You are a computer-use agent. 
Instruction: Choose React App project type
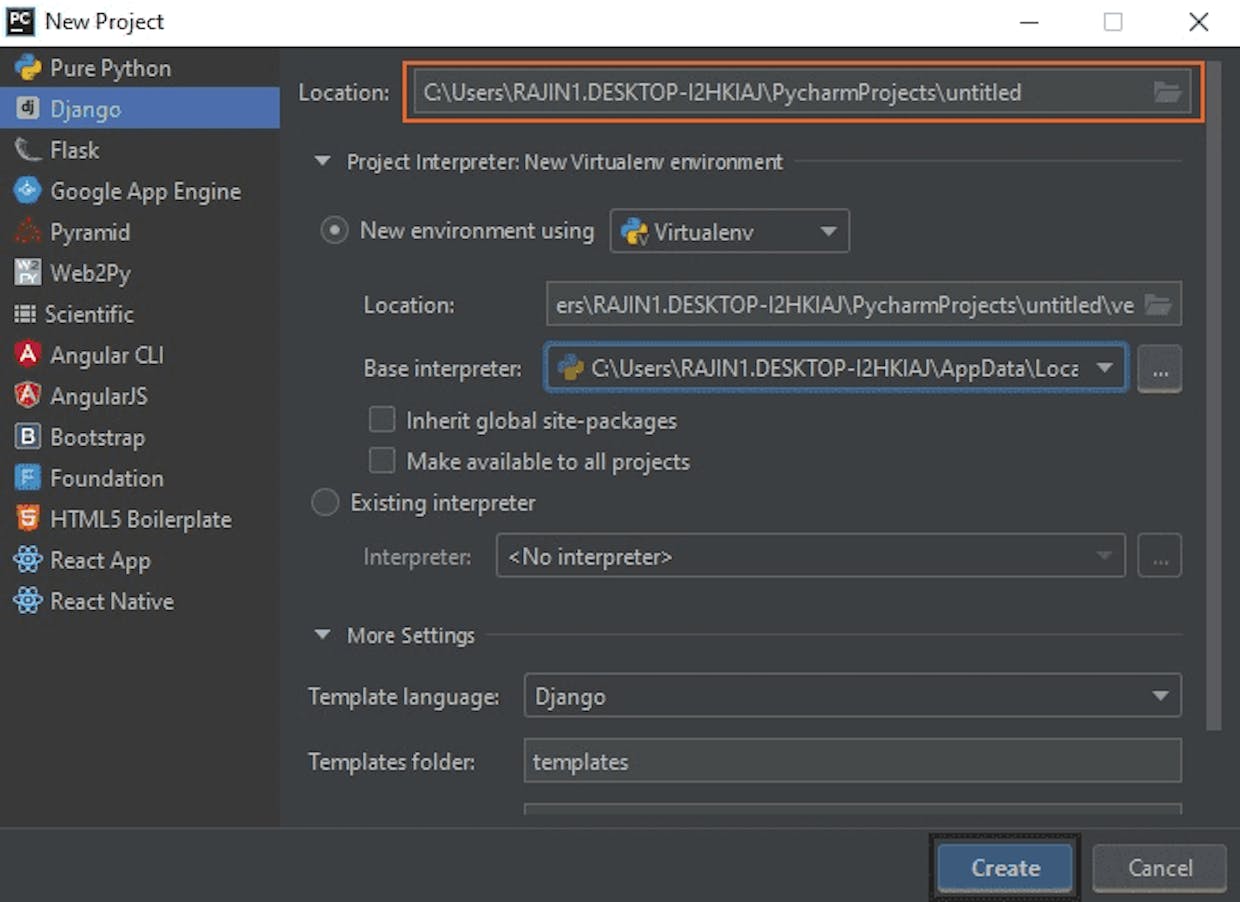click(140, 560)
